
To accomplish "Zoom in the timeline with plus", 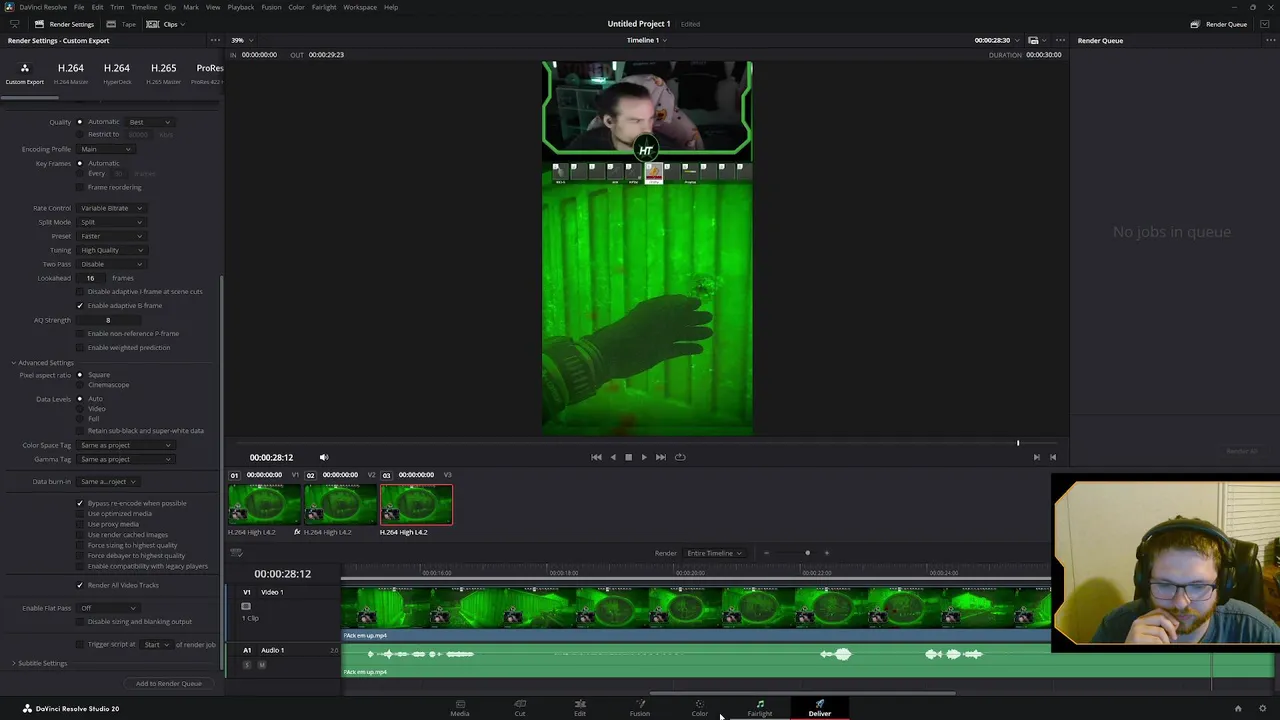I will [826, 553].
